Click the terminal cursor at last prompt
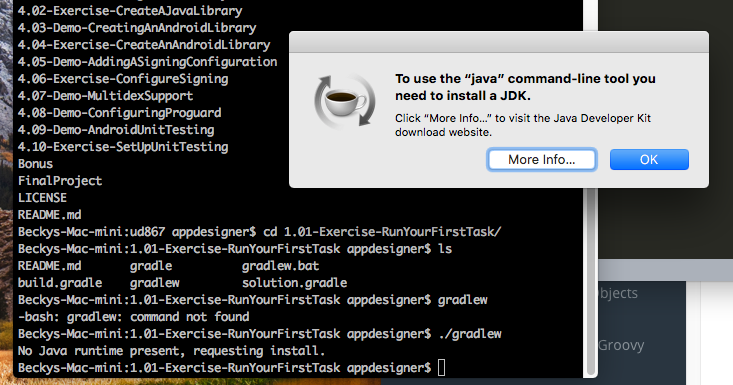Image resolution: width=733 pixels, height=385 pixels. [442, 368]
